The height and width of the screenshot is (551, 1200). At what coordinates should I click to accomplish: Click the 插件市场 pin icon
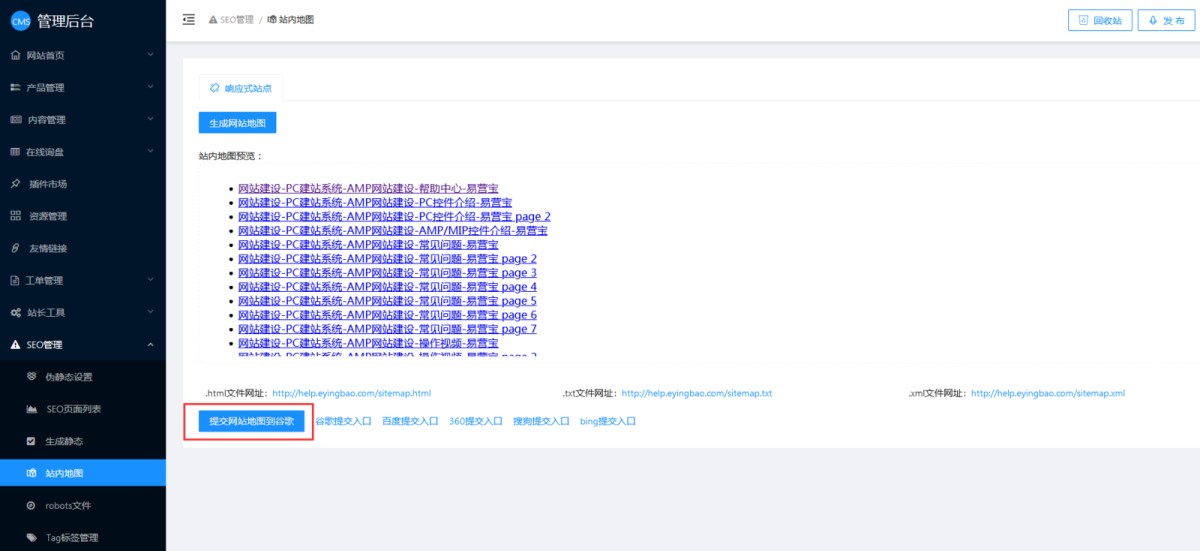(15, 183)
